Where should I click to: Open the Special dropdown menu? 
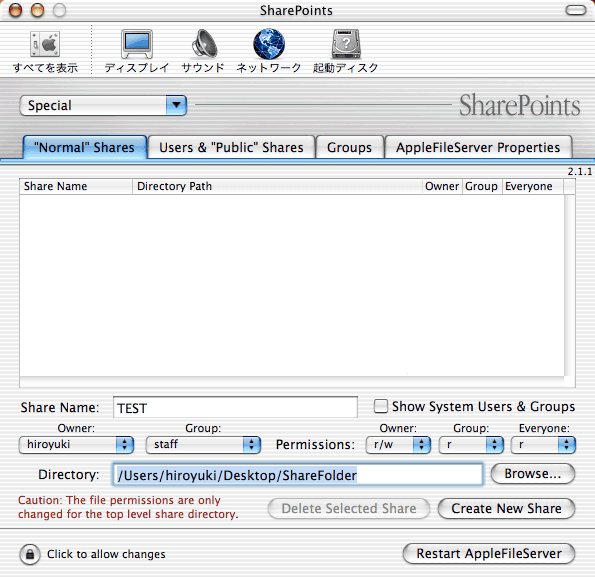tap(103, 105)
